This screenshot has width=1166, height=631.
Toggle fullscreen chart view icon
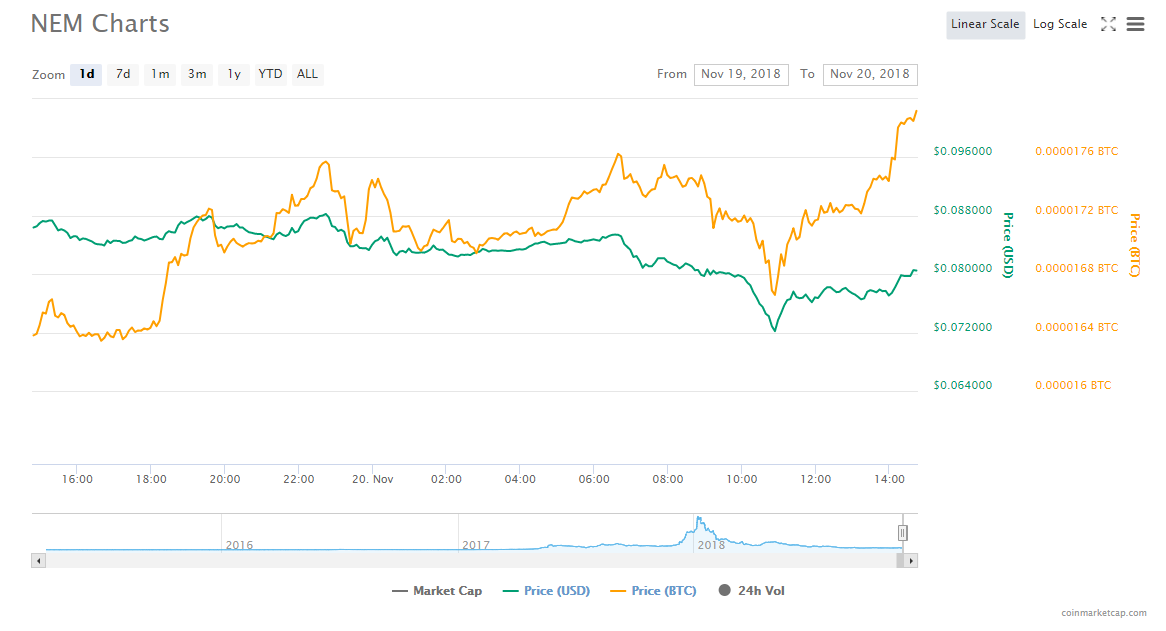click(1108, 25)
